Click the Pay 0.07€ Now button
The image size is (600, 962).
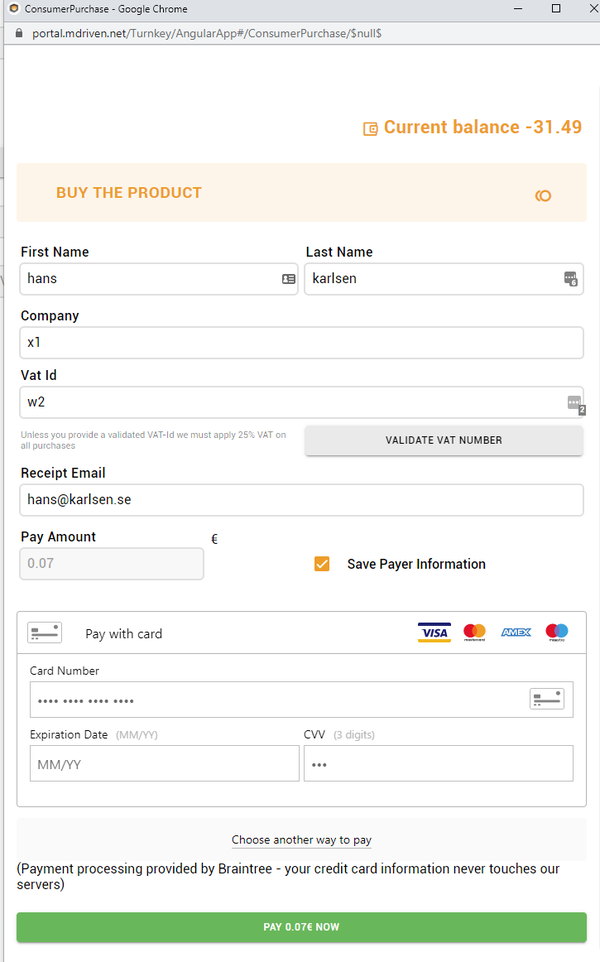coord(301,927)
